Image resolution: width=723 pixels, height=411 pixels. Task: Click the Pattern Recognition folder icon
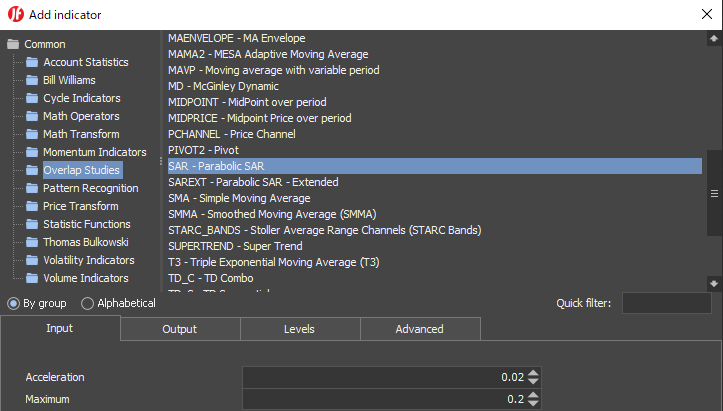(x=32, y=188)
